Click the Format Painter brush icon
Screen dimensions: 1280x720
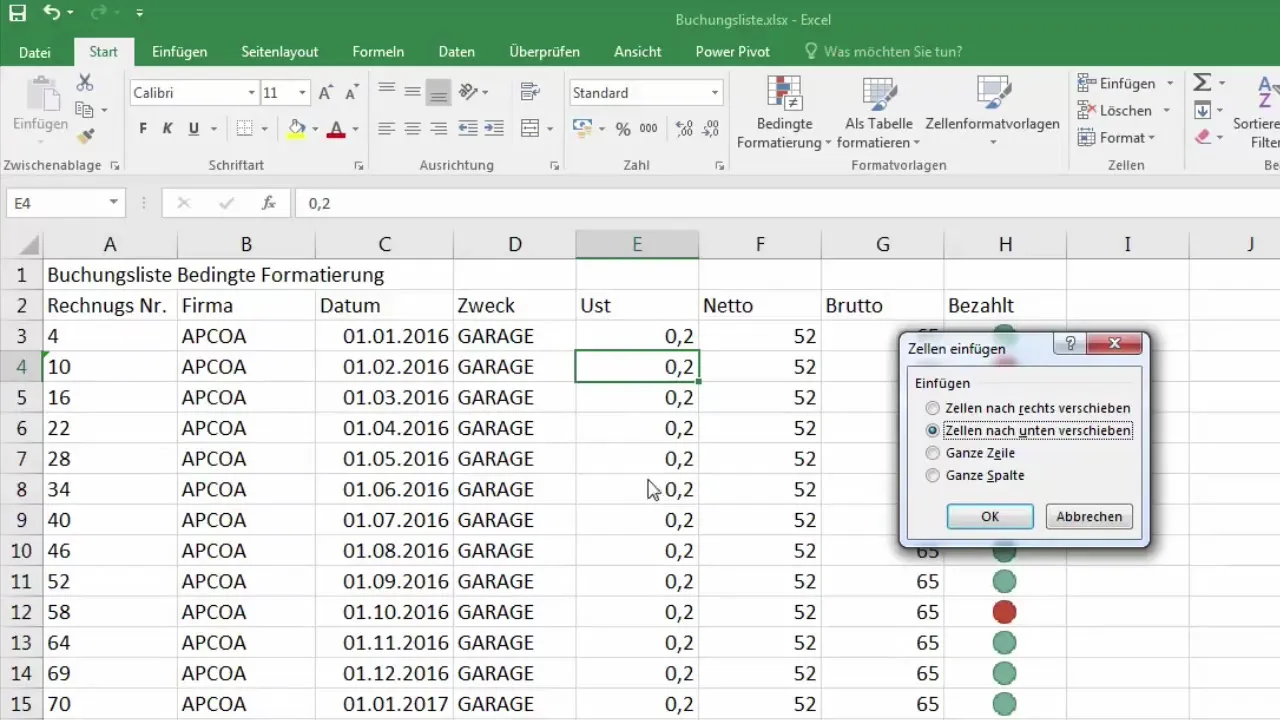pos(85,135)
